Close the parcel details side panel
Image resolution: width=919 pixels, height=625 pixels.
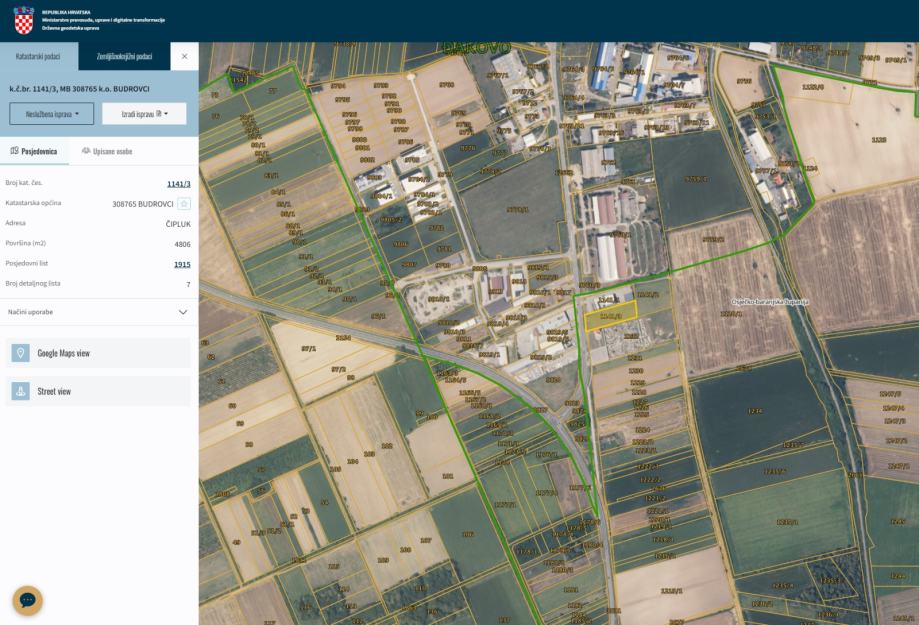[184, 56]
